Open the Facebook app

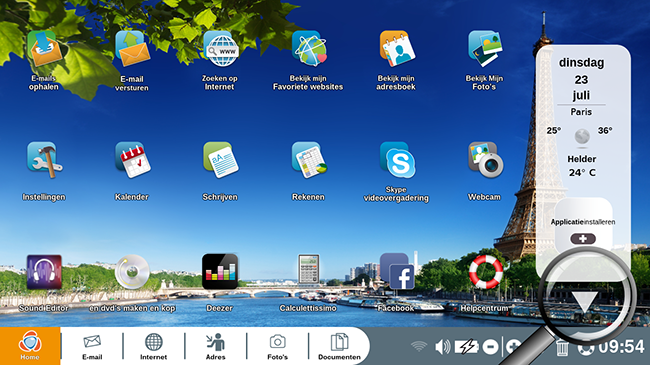pyautogui.click(x=397, y=272)
